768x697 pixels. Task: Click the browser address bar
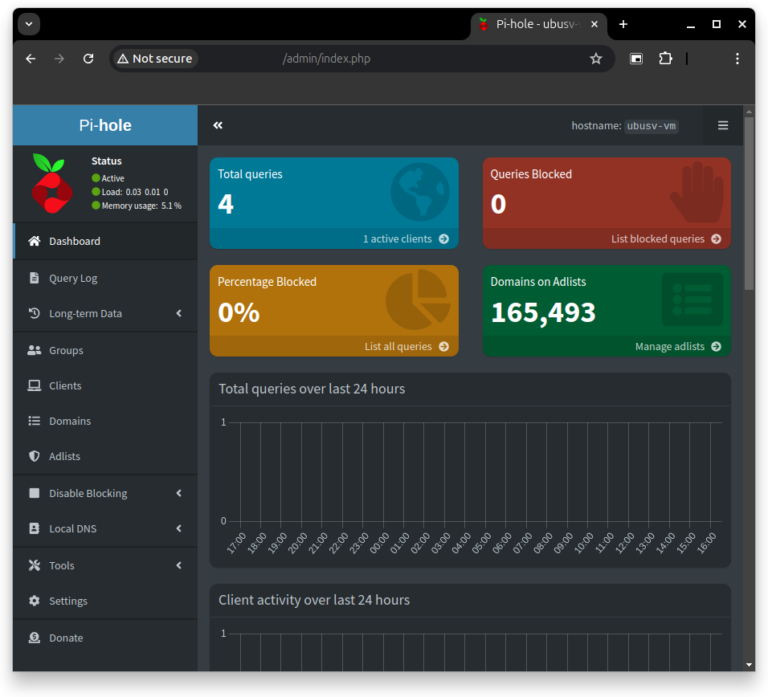[400, 59]
